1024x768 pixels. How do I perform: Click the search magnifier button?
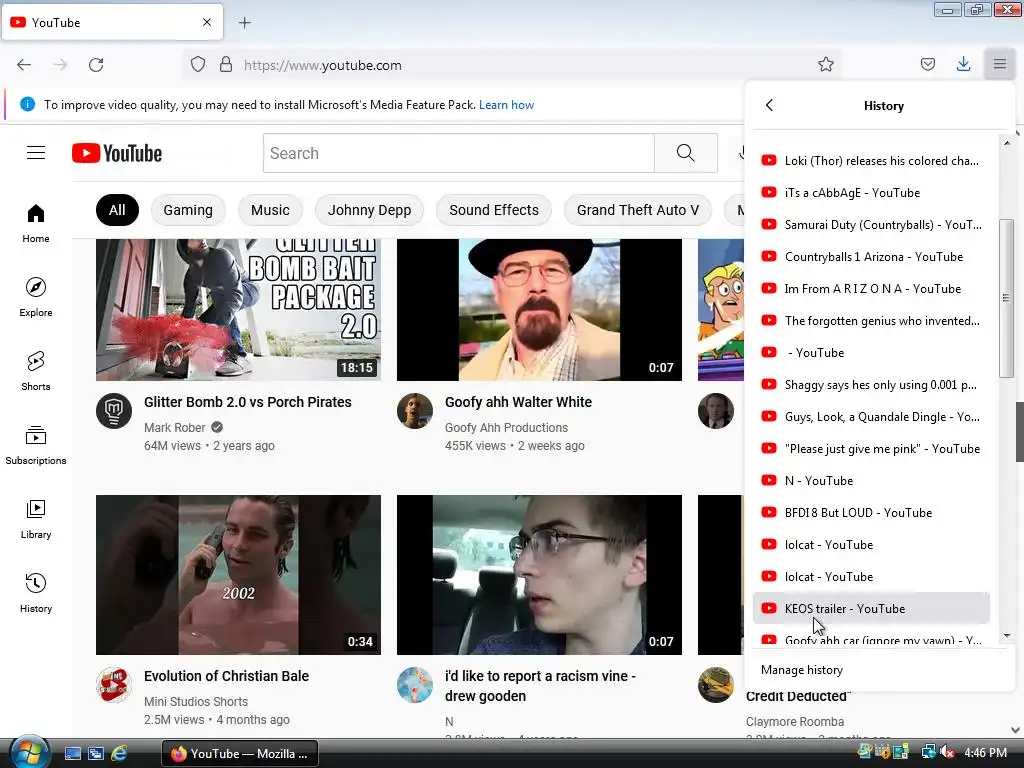(x=686, y=153)
